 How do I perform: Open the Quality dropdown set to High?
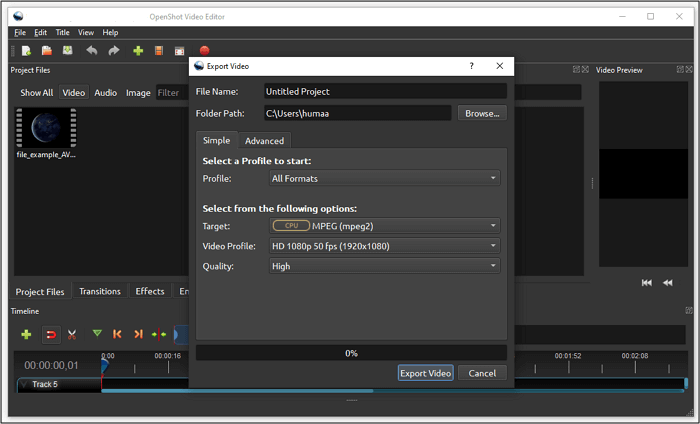(x=384, y=266)
